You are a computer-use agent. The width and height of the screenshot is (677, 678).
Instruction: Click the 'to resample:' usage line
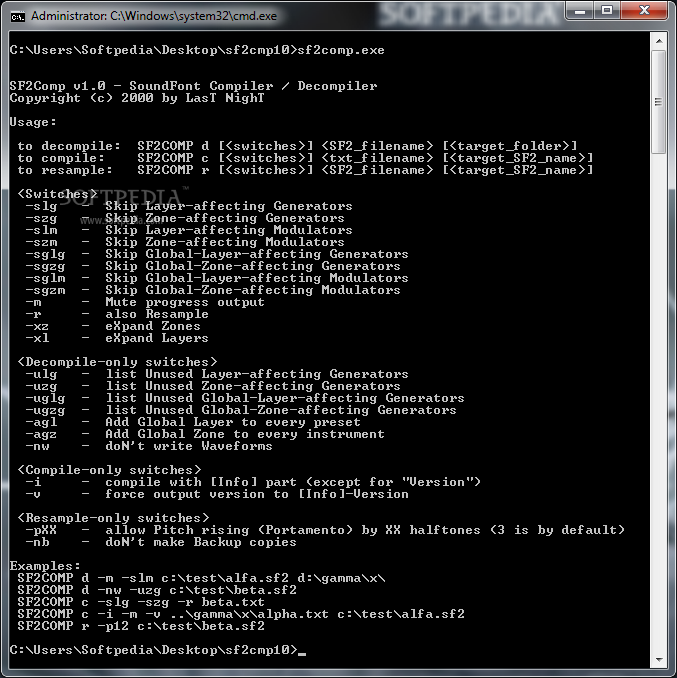(x=305, y=170)
